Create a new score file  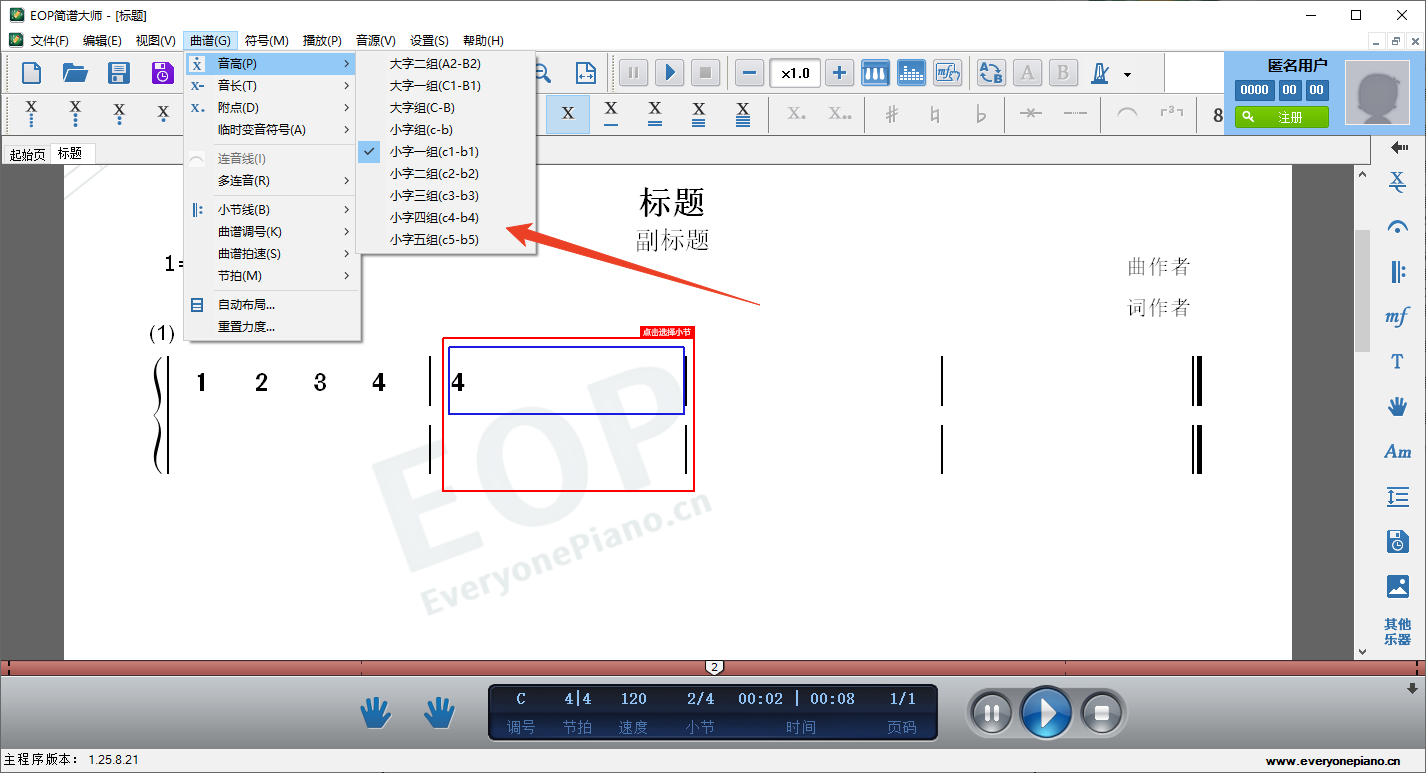(32, 73)
